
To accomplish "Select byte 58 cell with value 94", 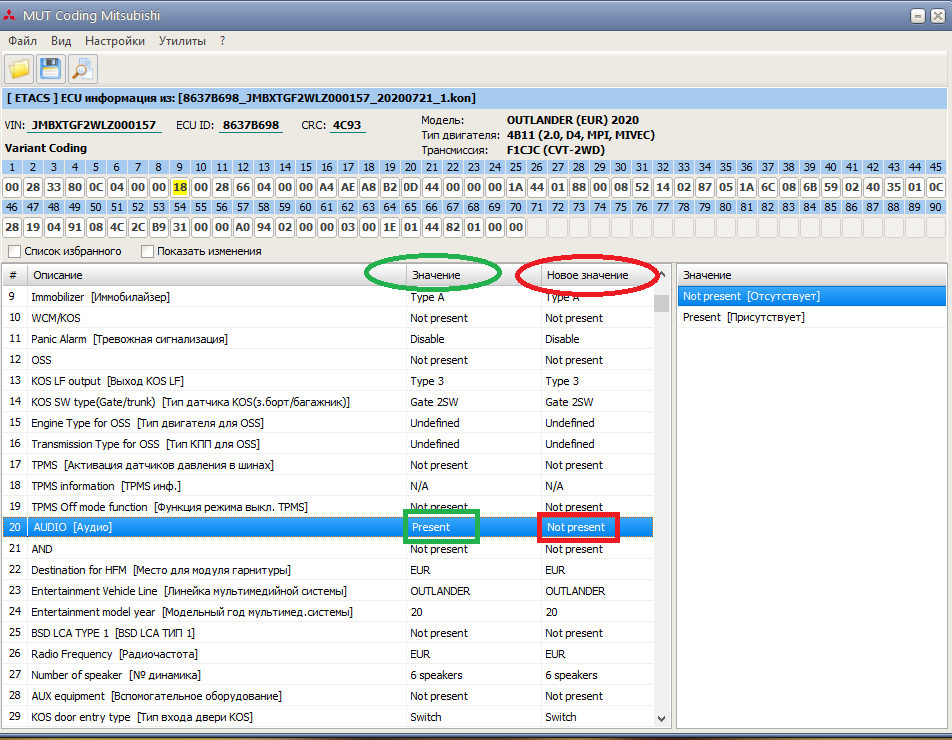I will coord(264,227).
